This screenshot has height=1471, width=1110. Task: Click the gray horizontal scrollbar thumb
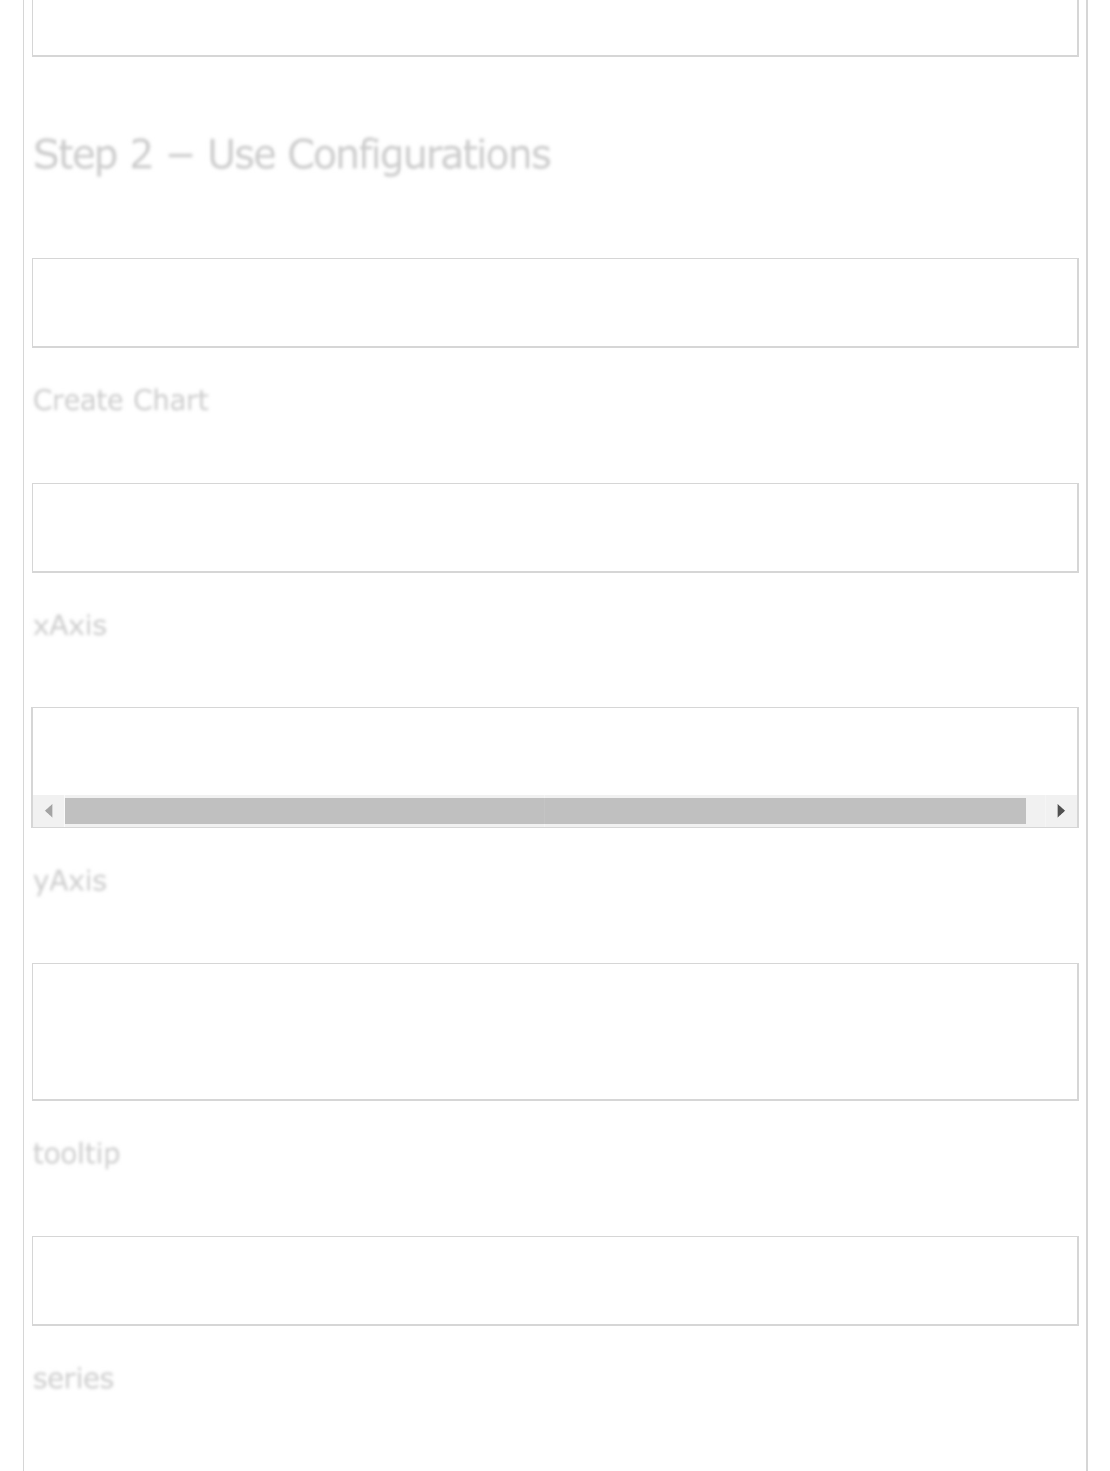pos(545,811)
